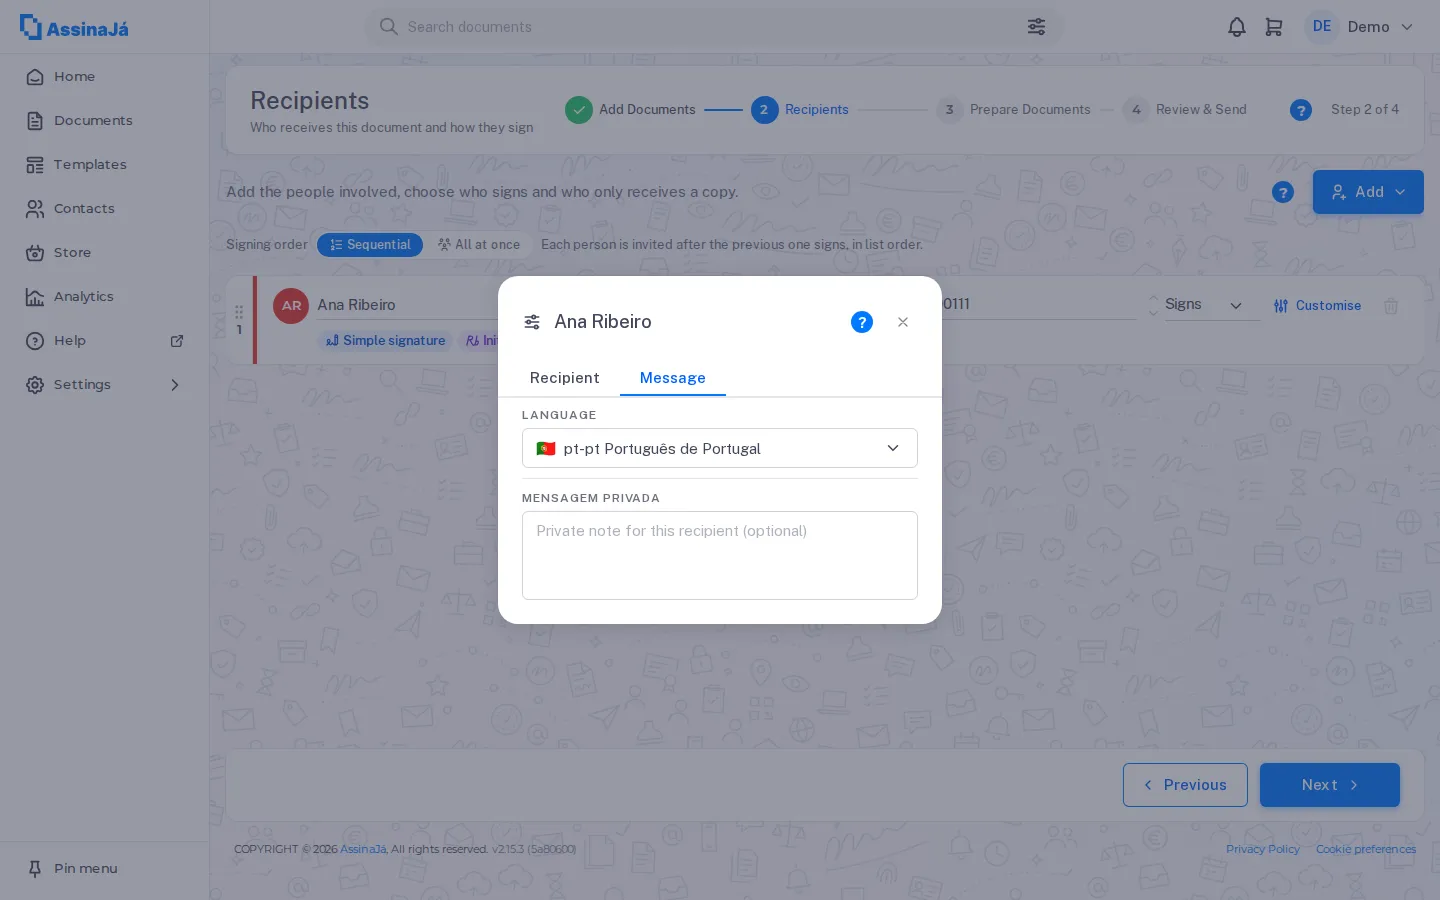Select Sequential signing order
Viewport: 1440px width, 900px height.
pyautogui.click(x=370, y=245)
